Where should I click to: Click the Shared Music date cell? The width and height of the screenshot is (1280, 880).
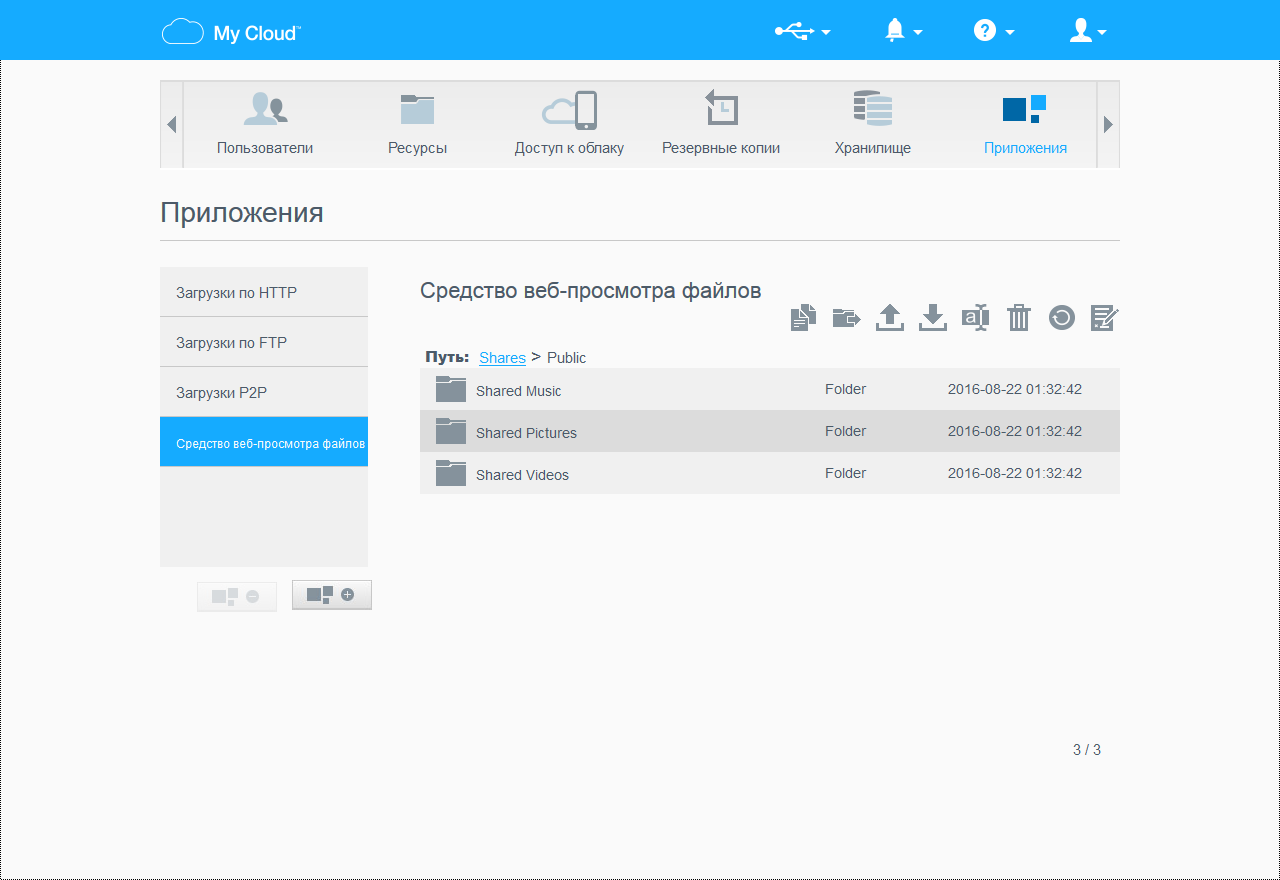click(1015, 389)
